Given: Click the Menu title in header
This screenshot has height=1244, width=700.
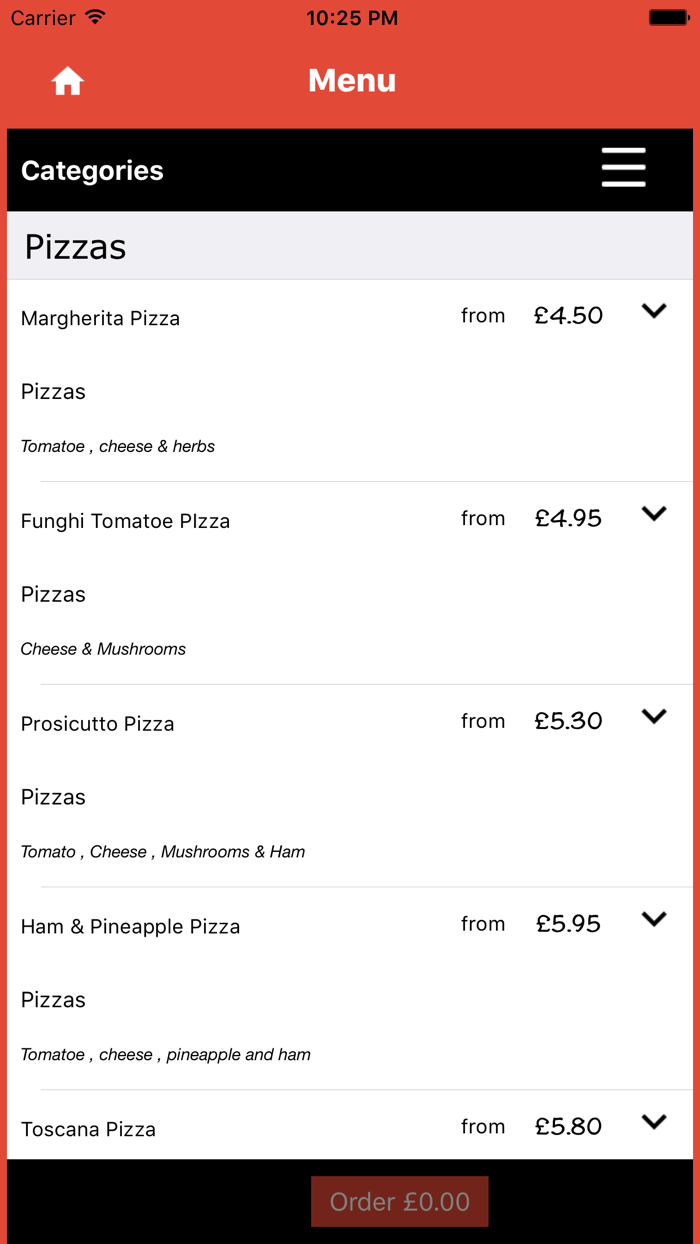Looking at the screenshot, I should click(x=352, y=80).
